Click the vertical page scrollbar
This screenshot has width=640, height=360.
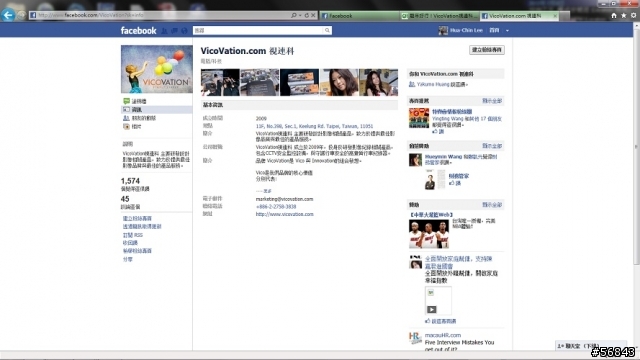coord(636,147)
